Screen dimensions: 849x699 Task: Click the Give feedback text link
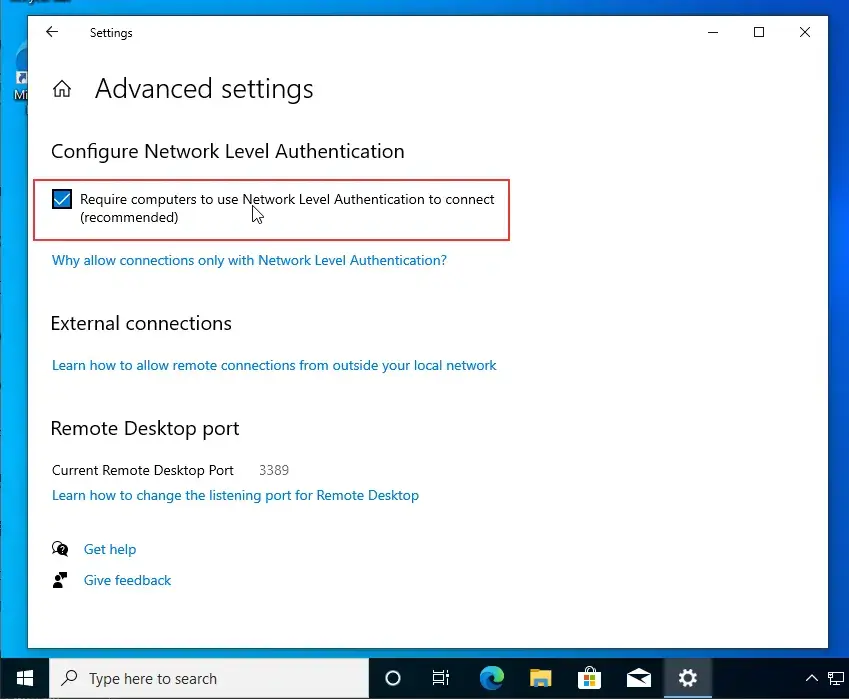tap(127, 580)
